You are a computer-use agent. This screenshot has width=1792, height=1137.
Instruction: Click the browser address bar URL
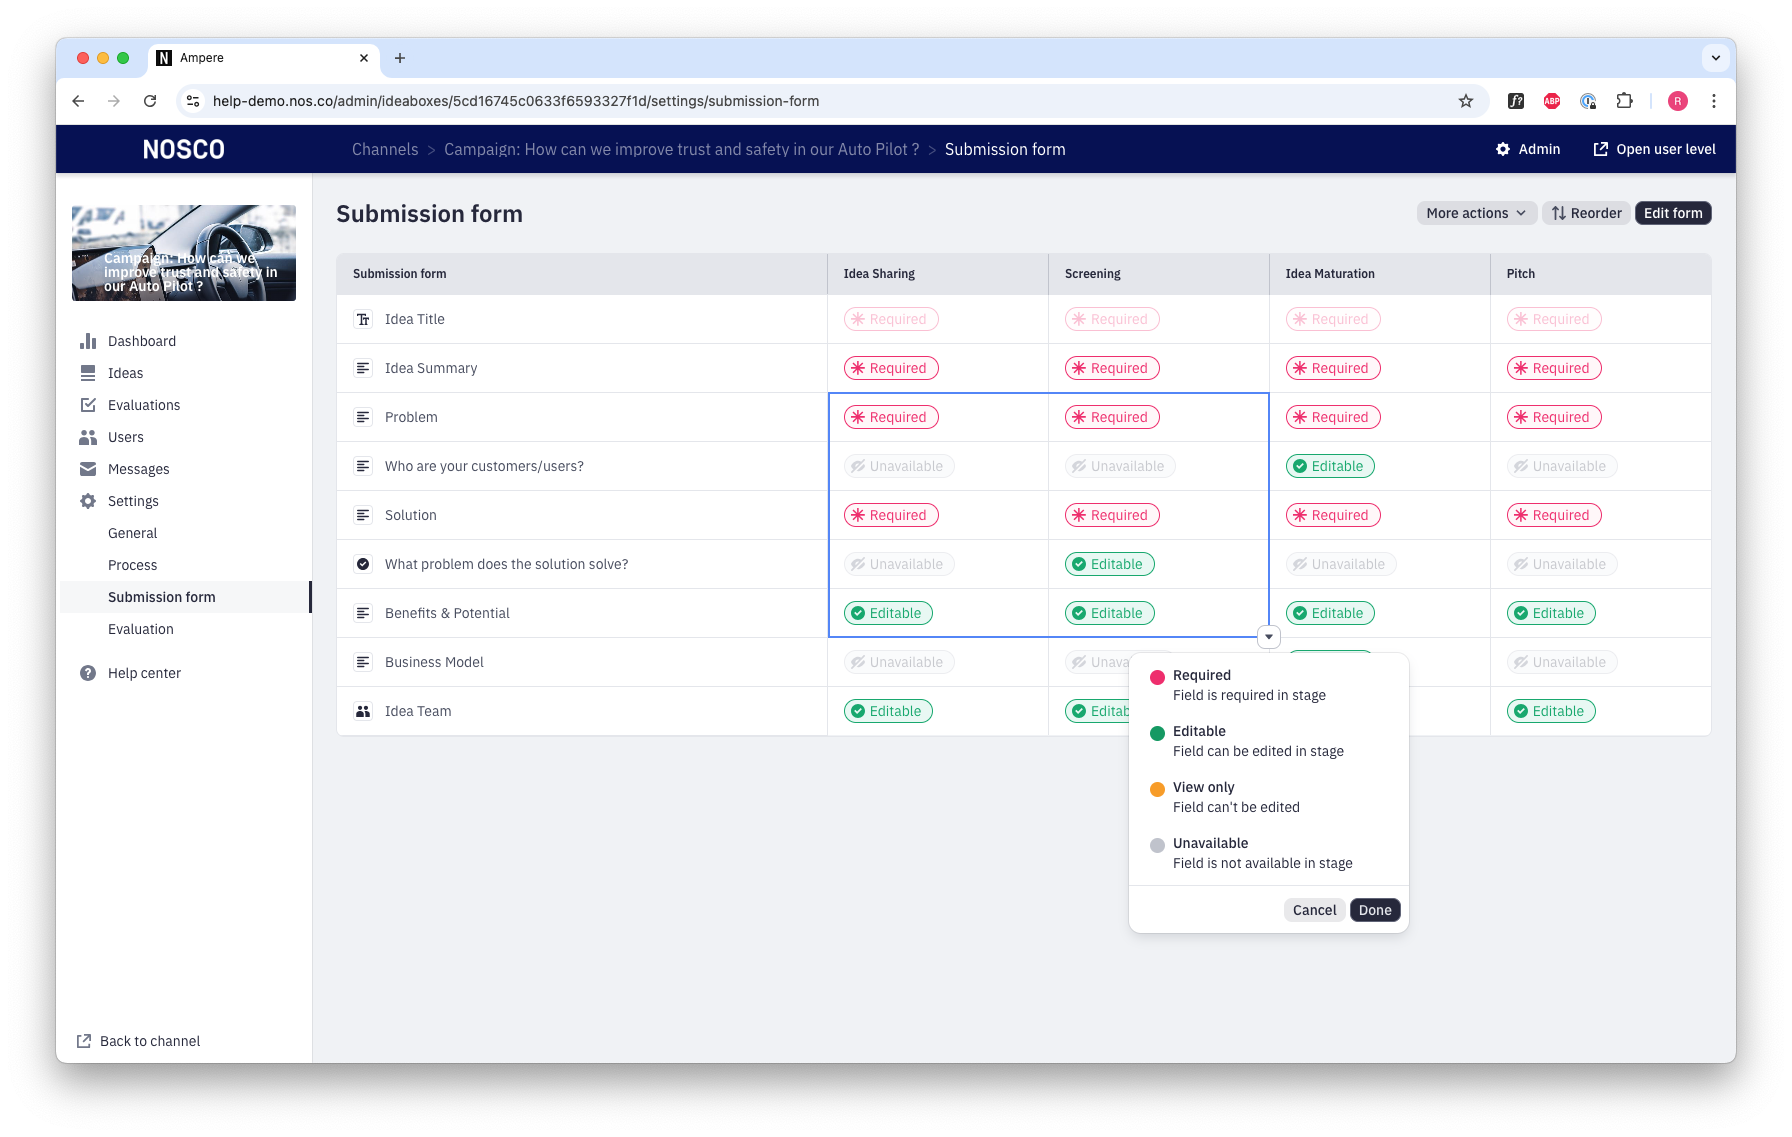point(516,101)
